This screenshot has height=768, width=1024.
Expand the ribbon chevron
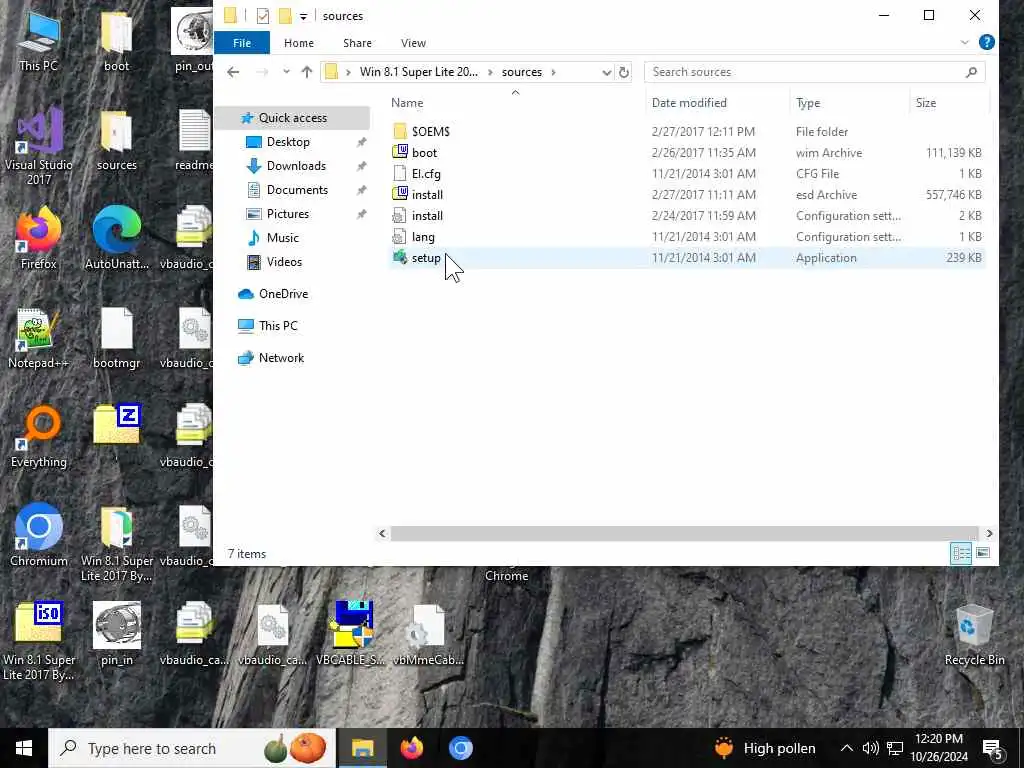coord(965,42)
